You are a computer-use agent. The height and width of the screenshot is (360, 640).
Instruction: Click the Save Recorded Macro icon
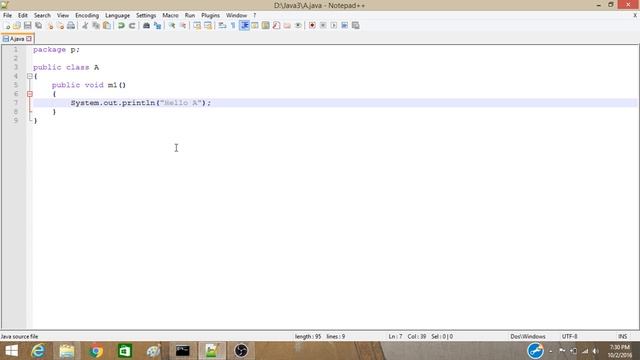(x=356, y=26)
